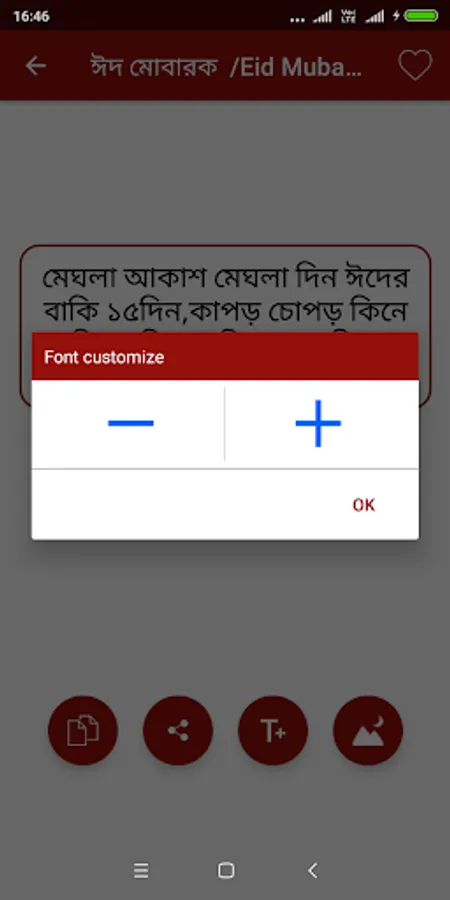Confirm font dialog by clicking OK
Viewport: 450px width, 900px height.
[364, 505]
